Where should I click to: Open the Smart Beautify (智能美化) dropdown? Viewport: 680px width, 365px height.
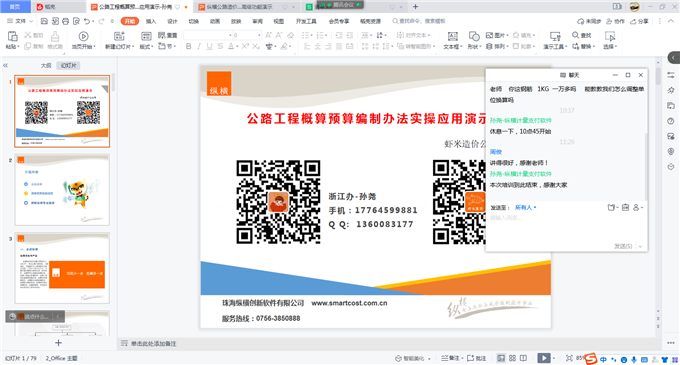[413, 358]
